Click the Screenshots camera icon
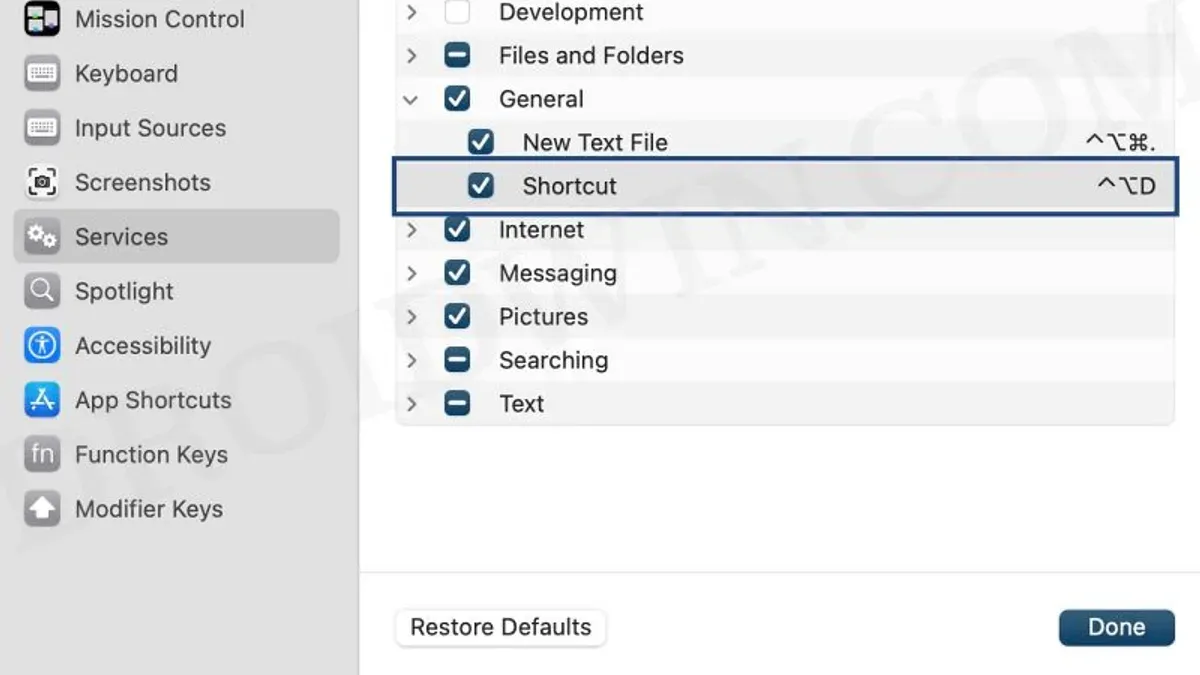The width and height of the screenshot is (1200, 675). [41, 182]
